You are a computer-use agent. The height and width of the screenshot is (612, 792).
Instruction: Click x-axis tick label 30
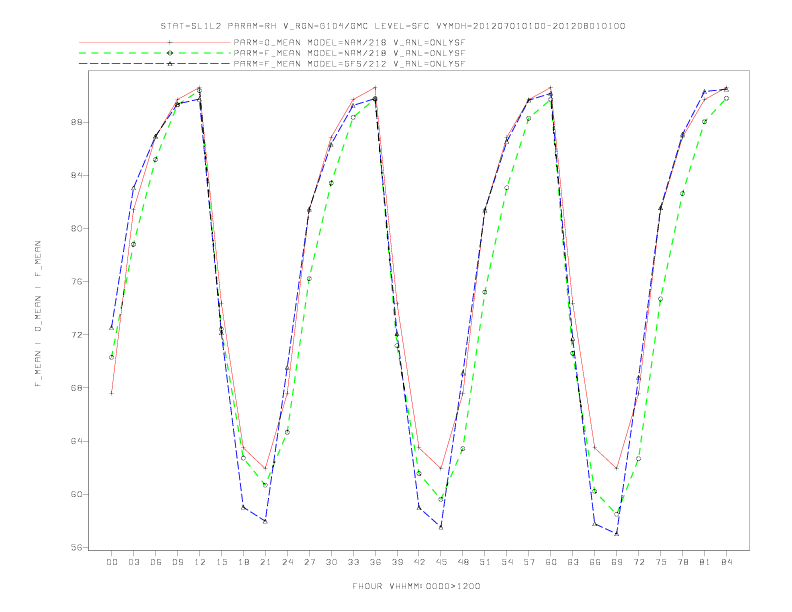(331, 562)
